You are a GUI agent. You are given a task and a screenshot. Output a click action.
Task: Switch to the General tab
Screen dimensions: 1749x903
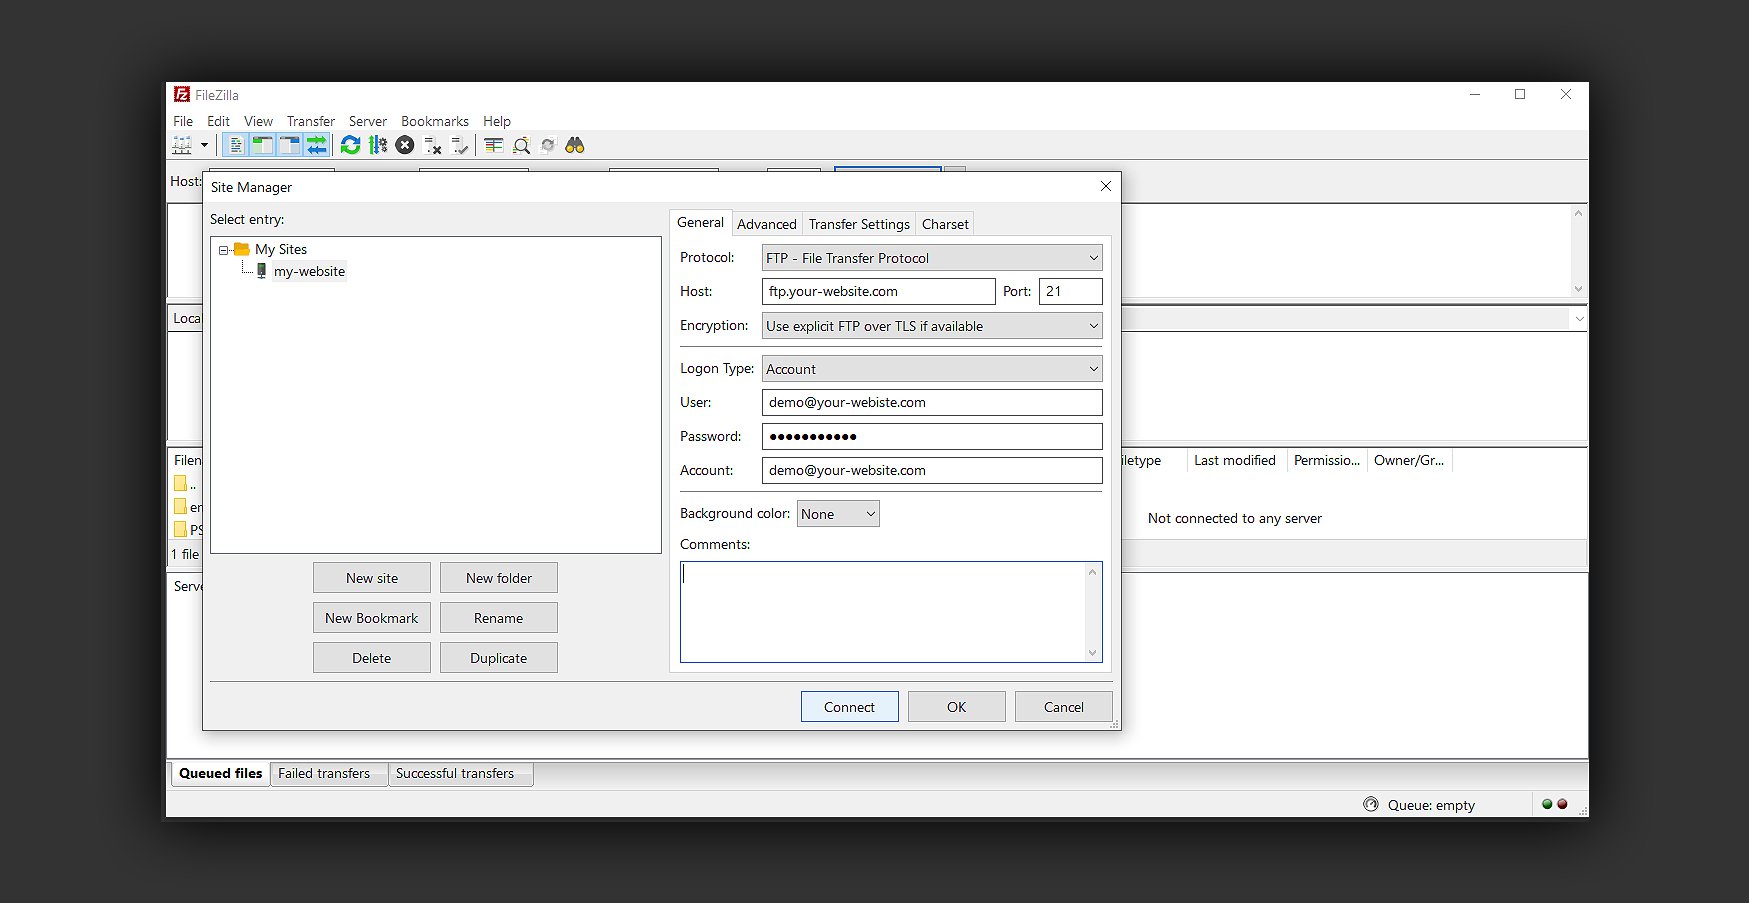700,223
